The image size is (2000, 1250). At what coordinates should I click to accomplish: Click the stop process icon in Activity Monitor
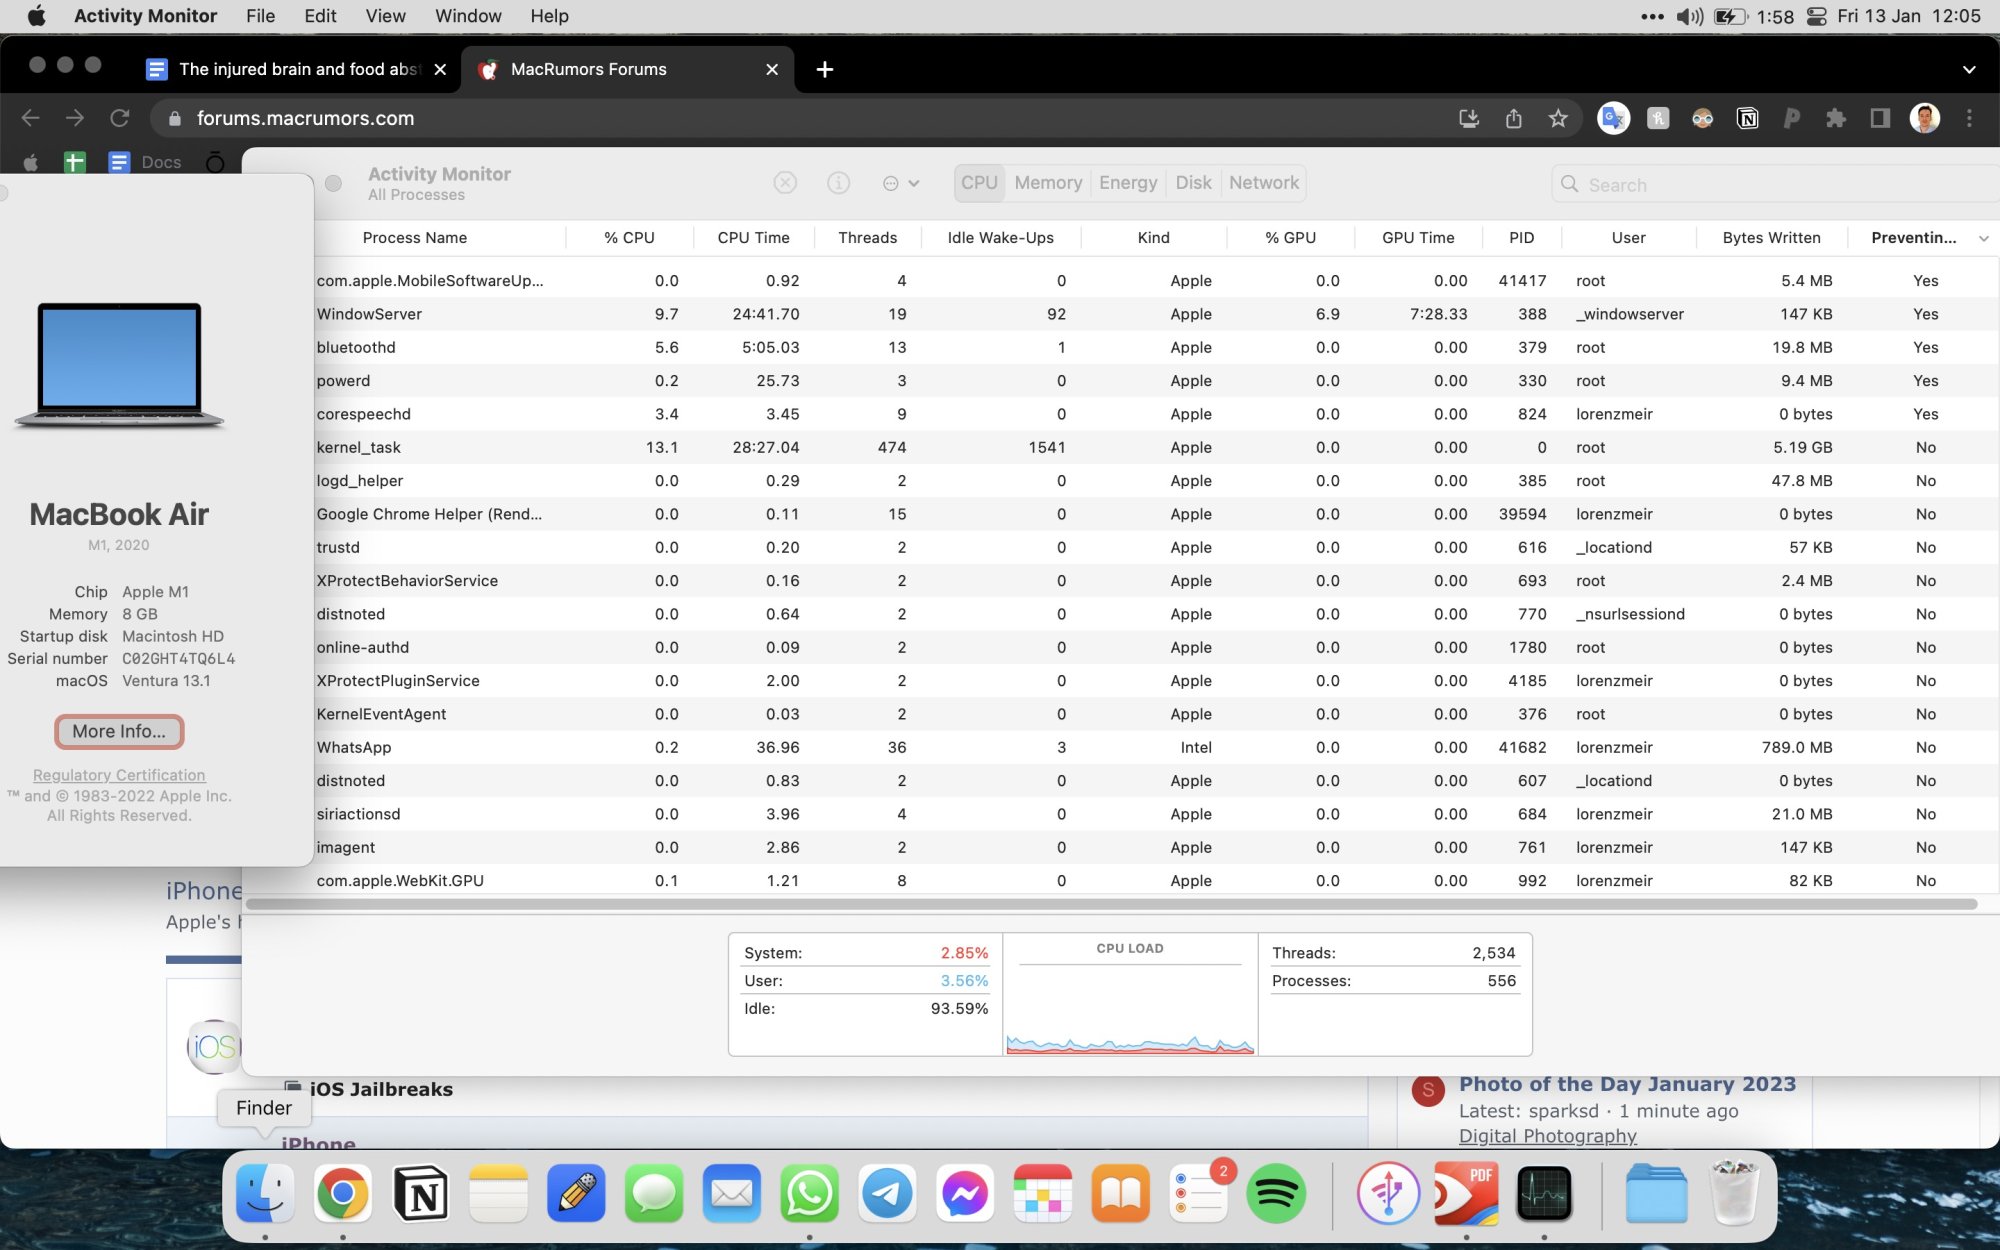click(785, 183)
